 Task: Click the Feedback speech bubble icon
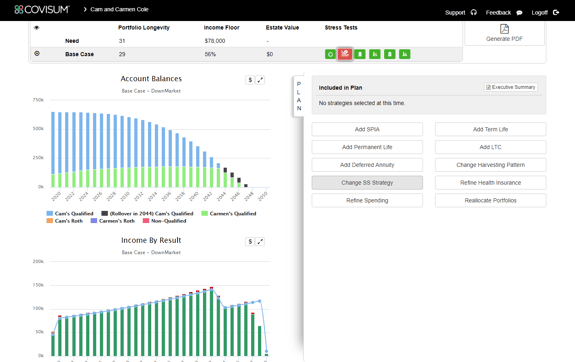519,12
